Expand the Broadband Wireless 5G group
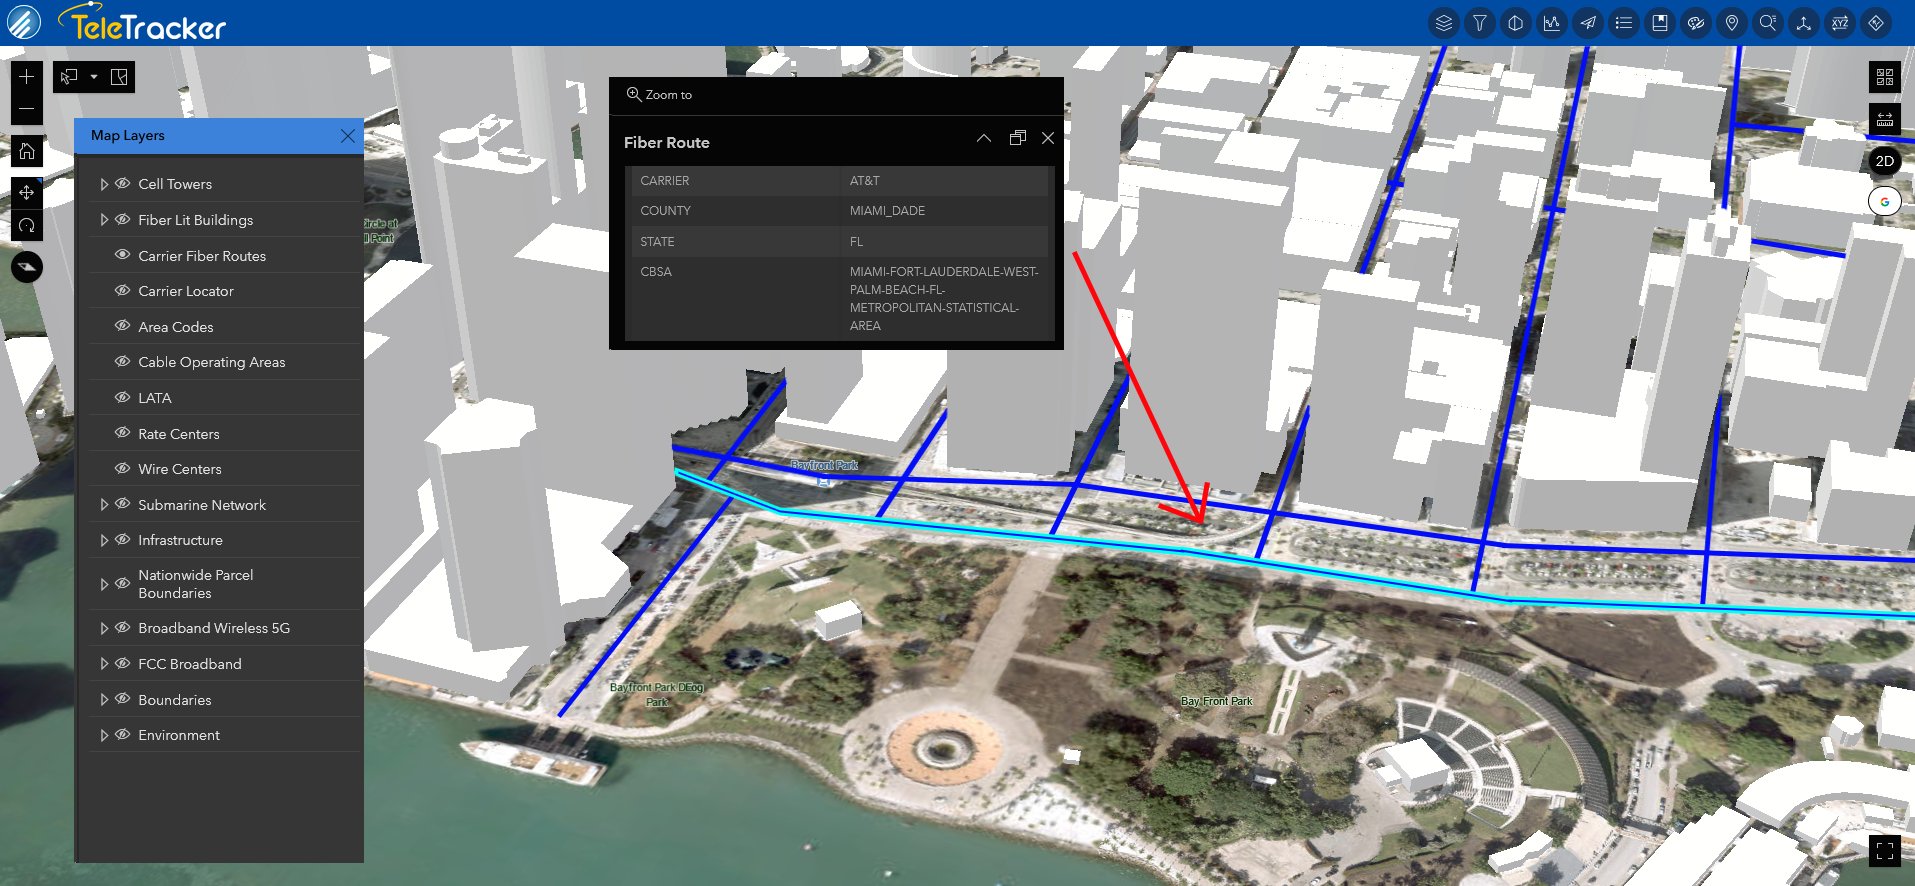The width and height of the screenshot is (1915, 886). 104,628
